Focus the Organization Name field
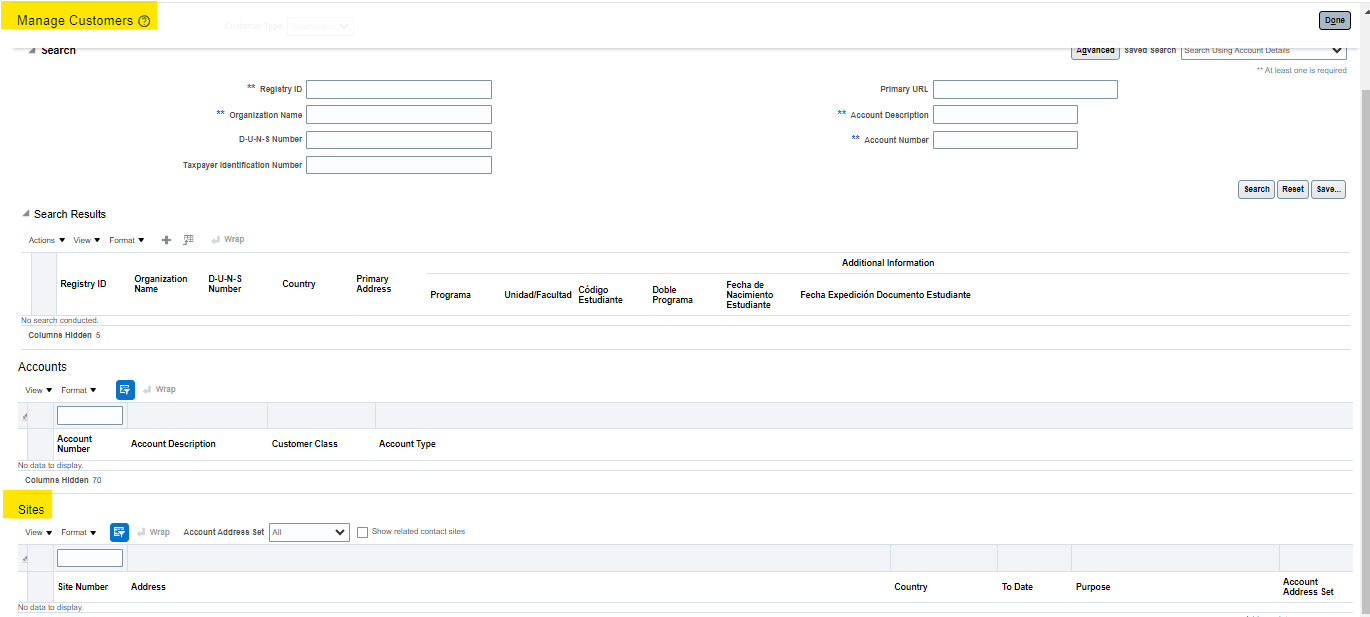 tap(399, 115)
